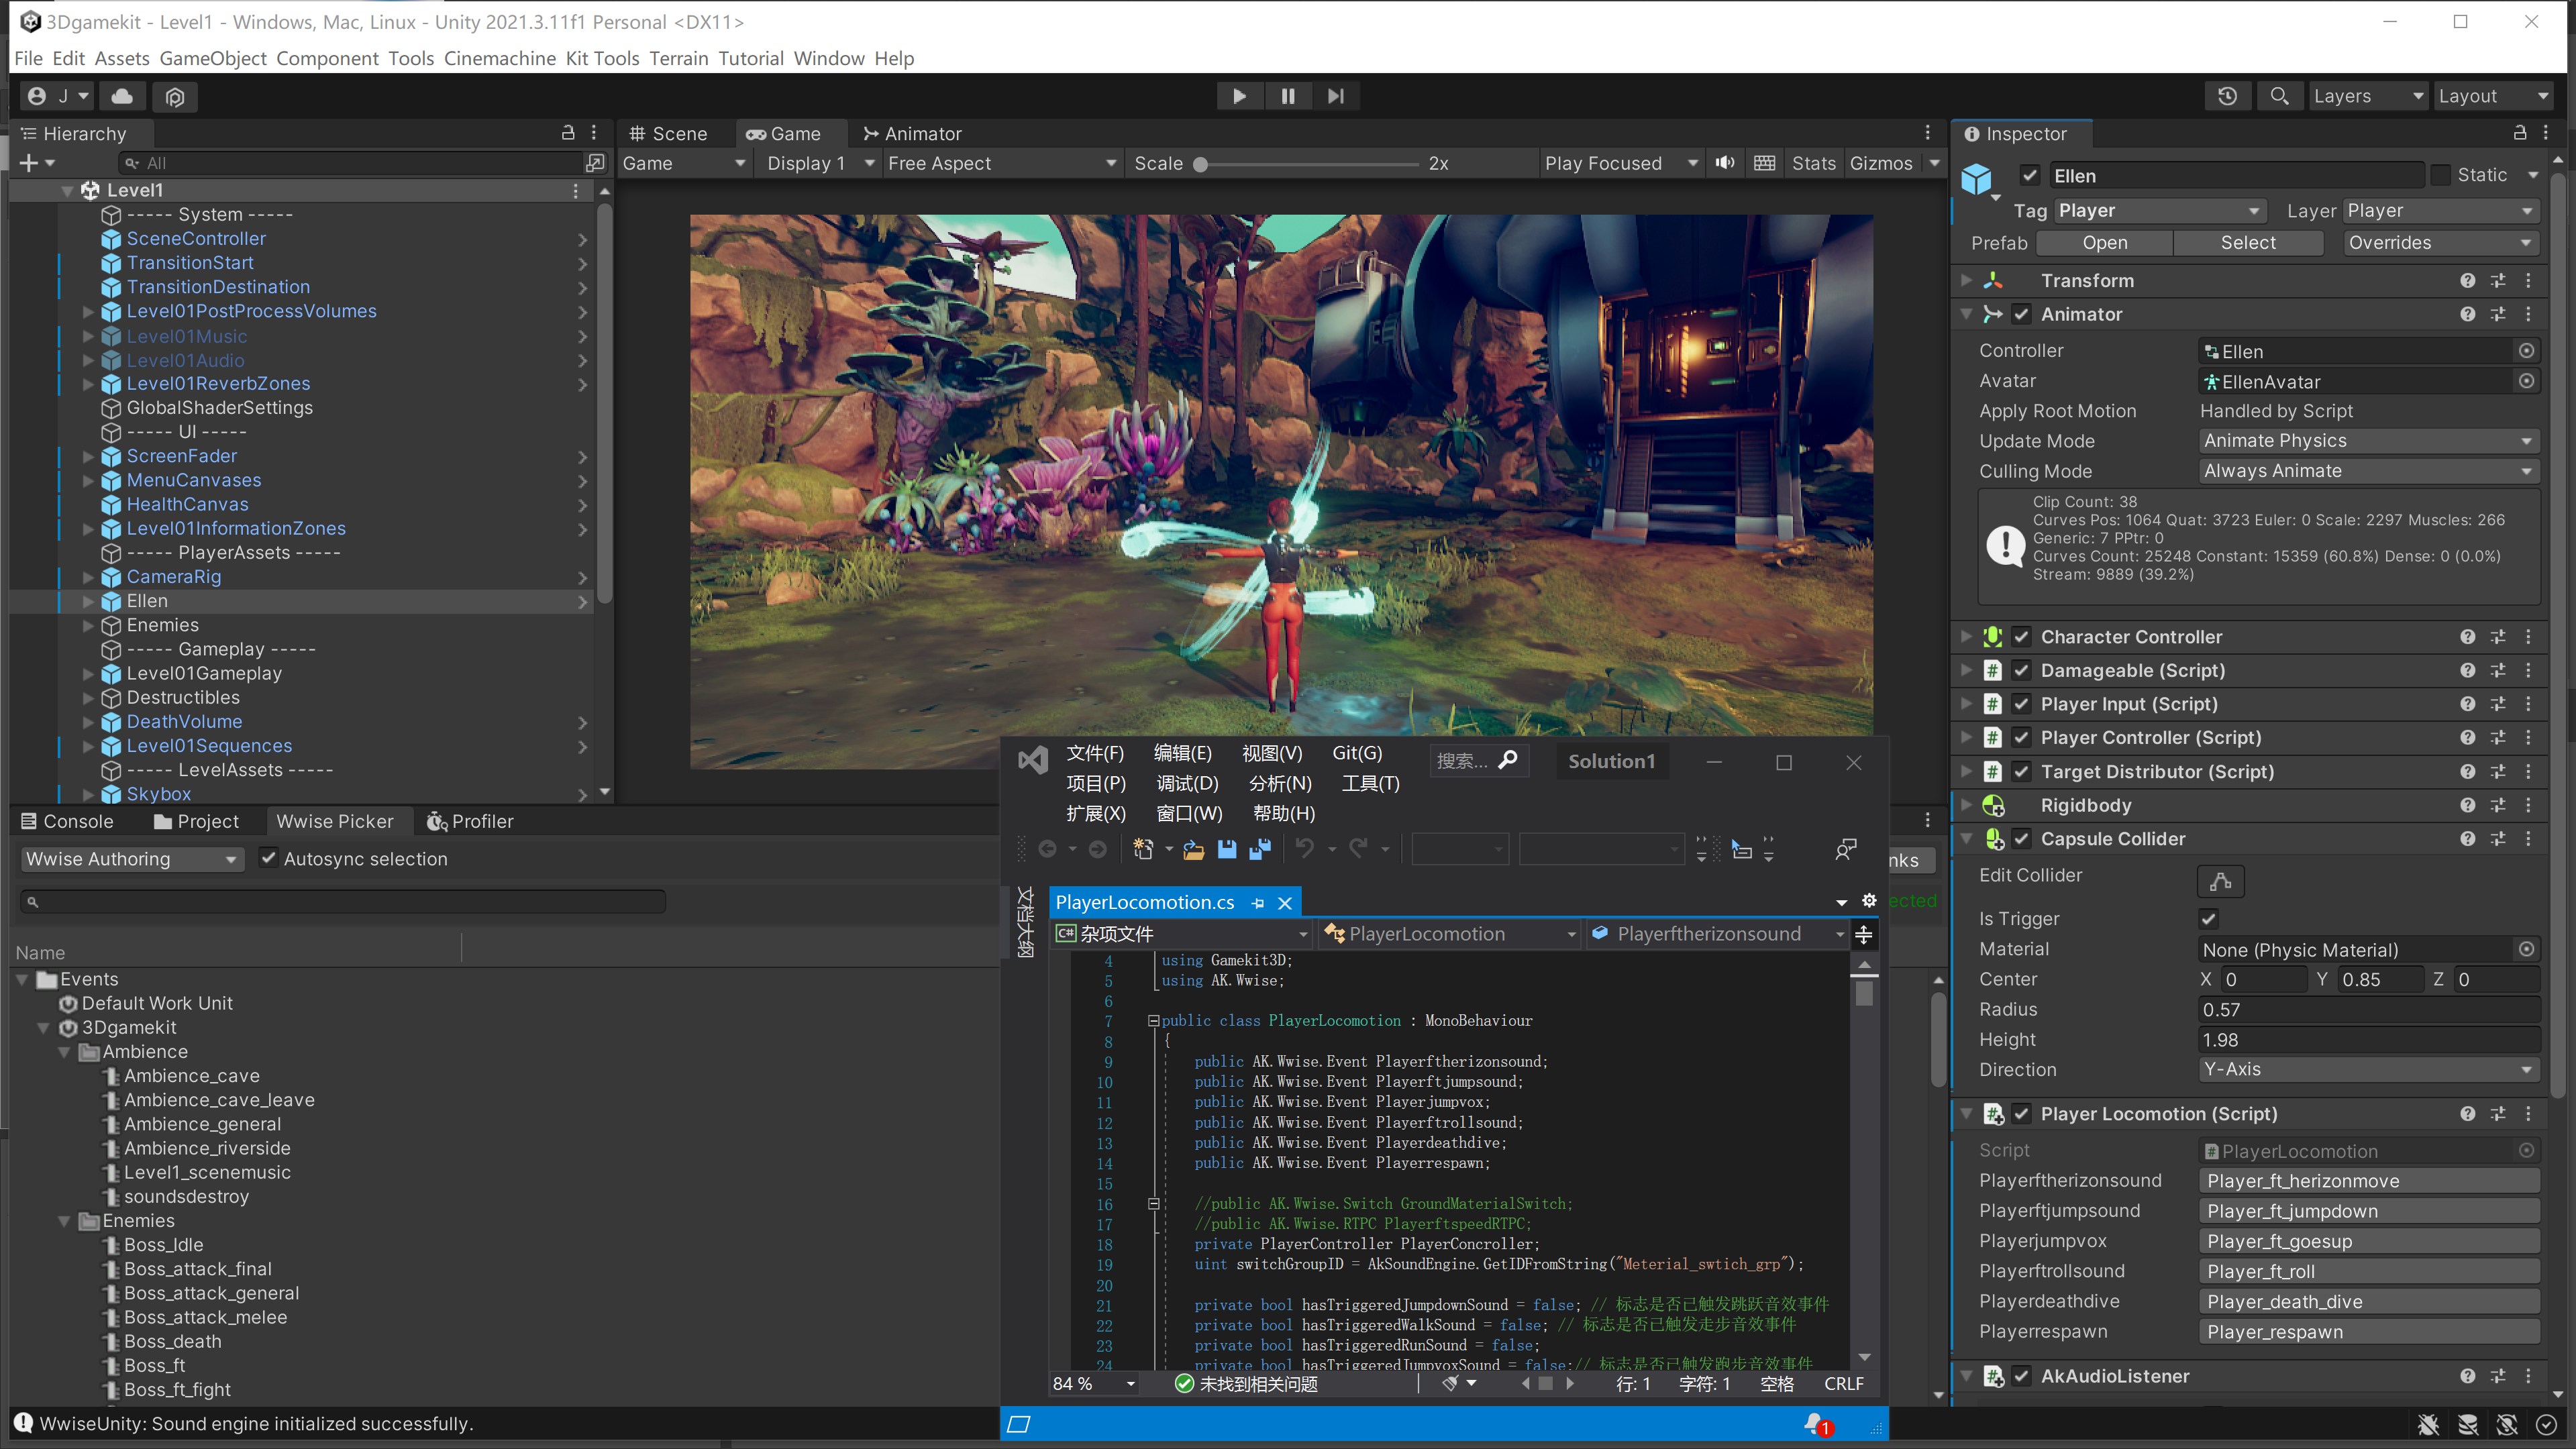Expand the Enemies object in Hierarchy
The width and height of the screenshot is (2576, 1449).
[88, 625]
